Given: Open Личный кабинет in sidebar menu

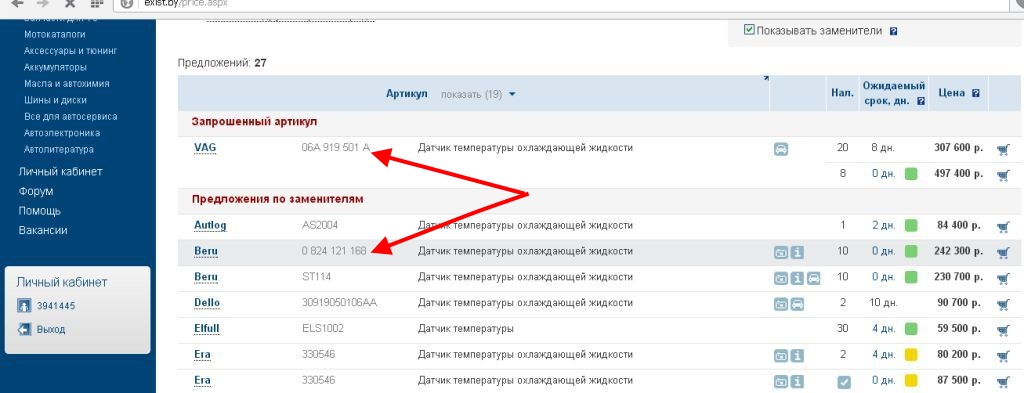Looking at the screenshot, I should pos(60,172).
